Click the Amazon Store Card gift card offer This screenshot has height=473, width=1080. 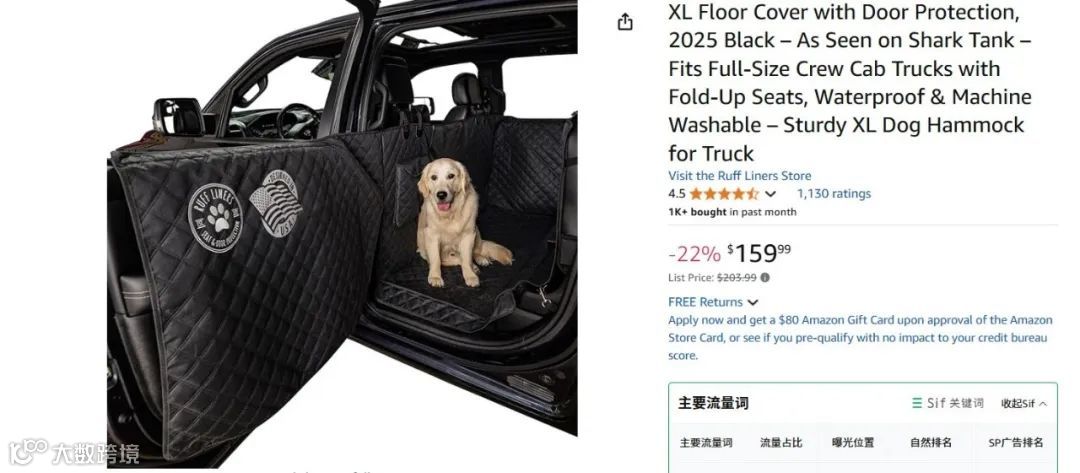click(x=860, y=337)
